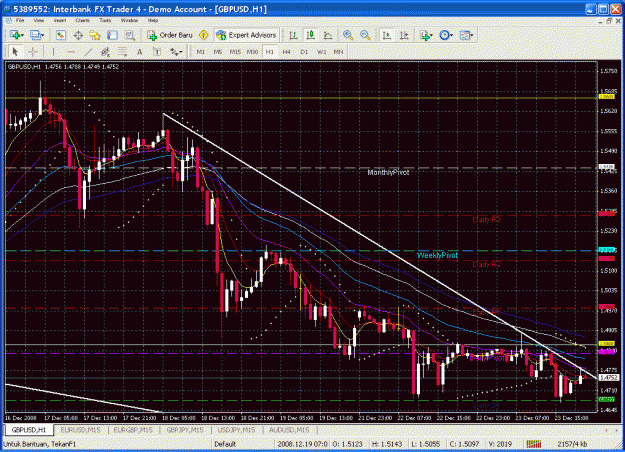Switch to M5 timeframe
Viewport: 625px width, 452px height.
click(218, 52)
